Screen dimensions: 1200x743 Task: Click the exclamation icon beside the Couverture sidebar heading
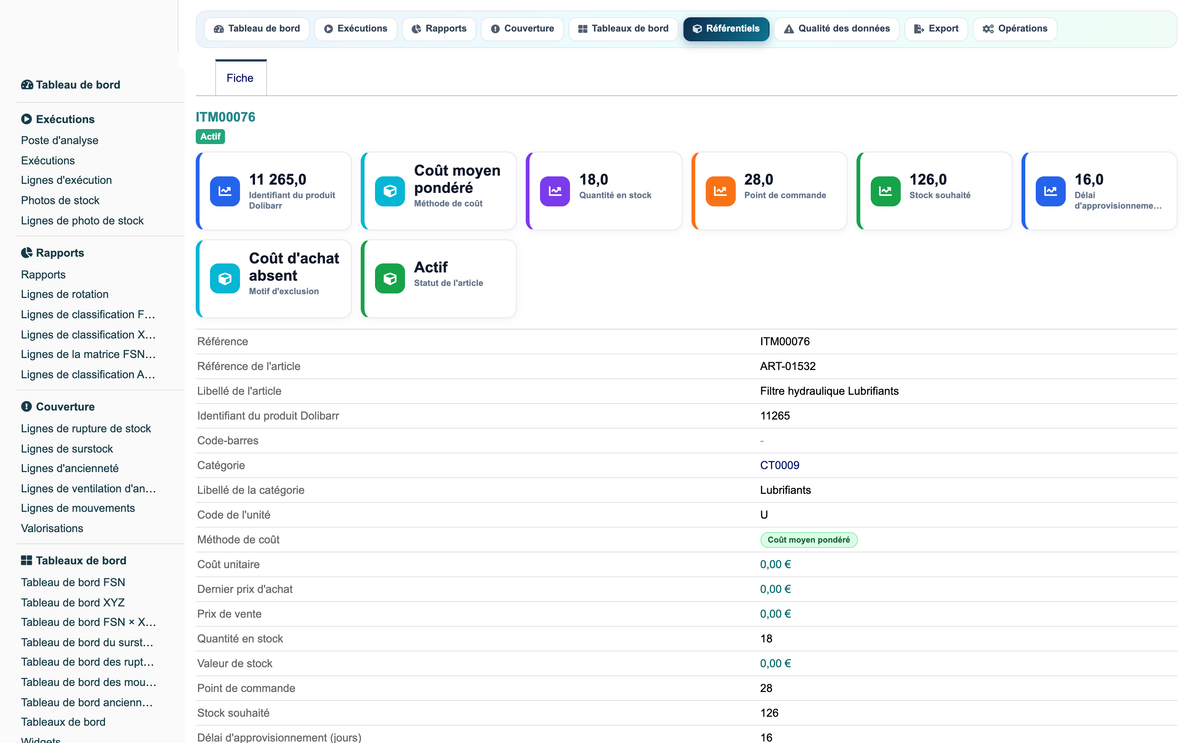point(27,407)
